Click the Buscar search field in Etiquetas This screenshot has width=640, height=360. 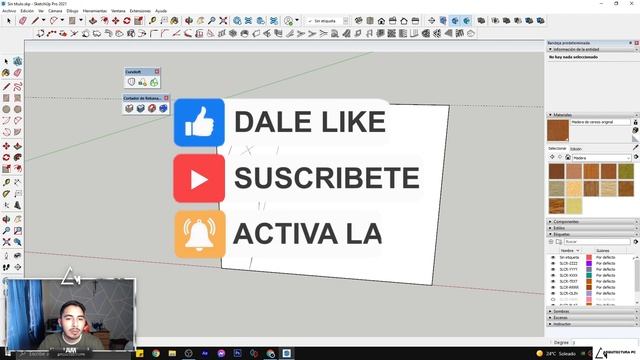(597, 242)
